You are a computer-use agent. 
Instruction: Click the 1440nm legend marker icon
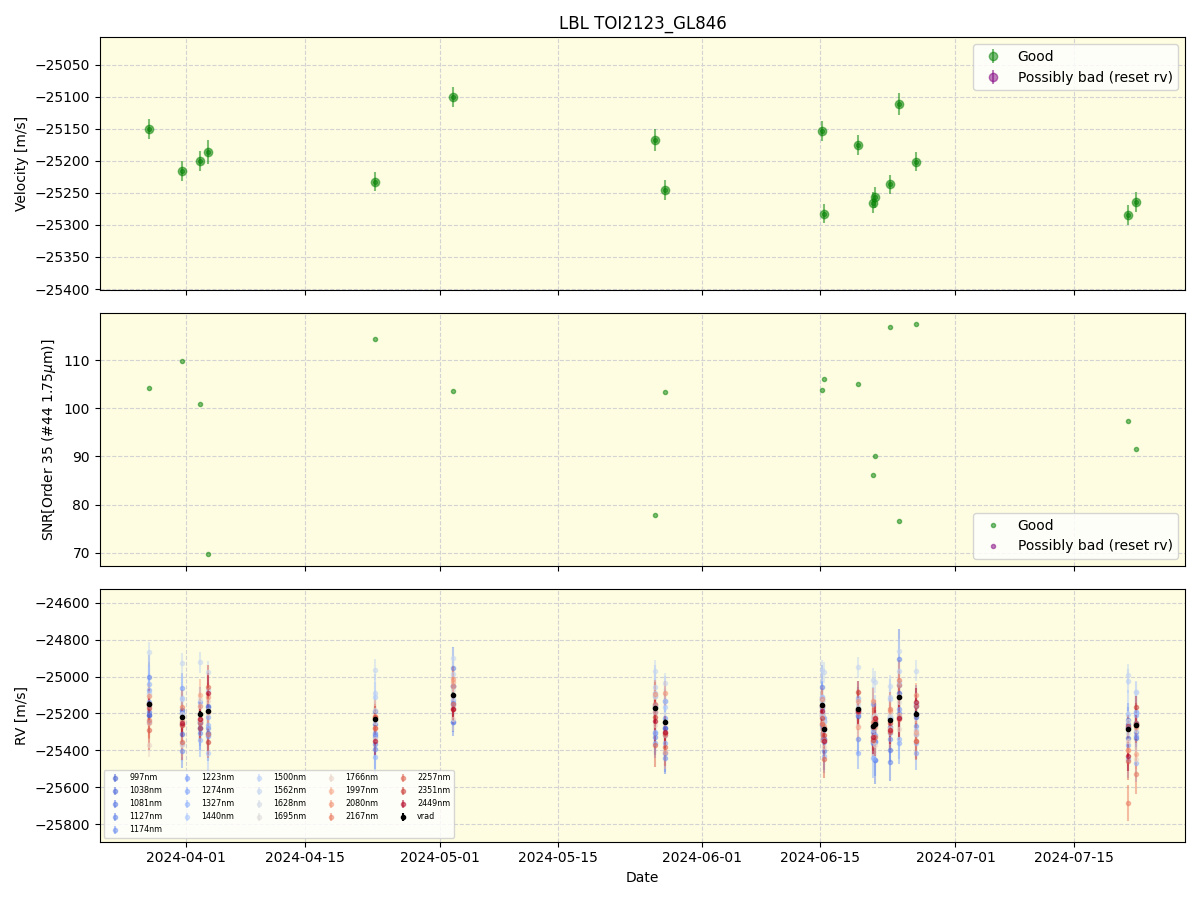pyautogui.click(x=187, y=816)
